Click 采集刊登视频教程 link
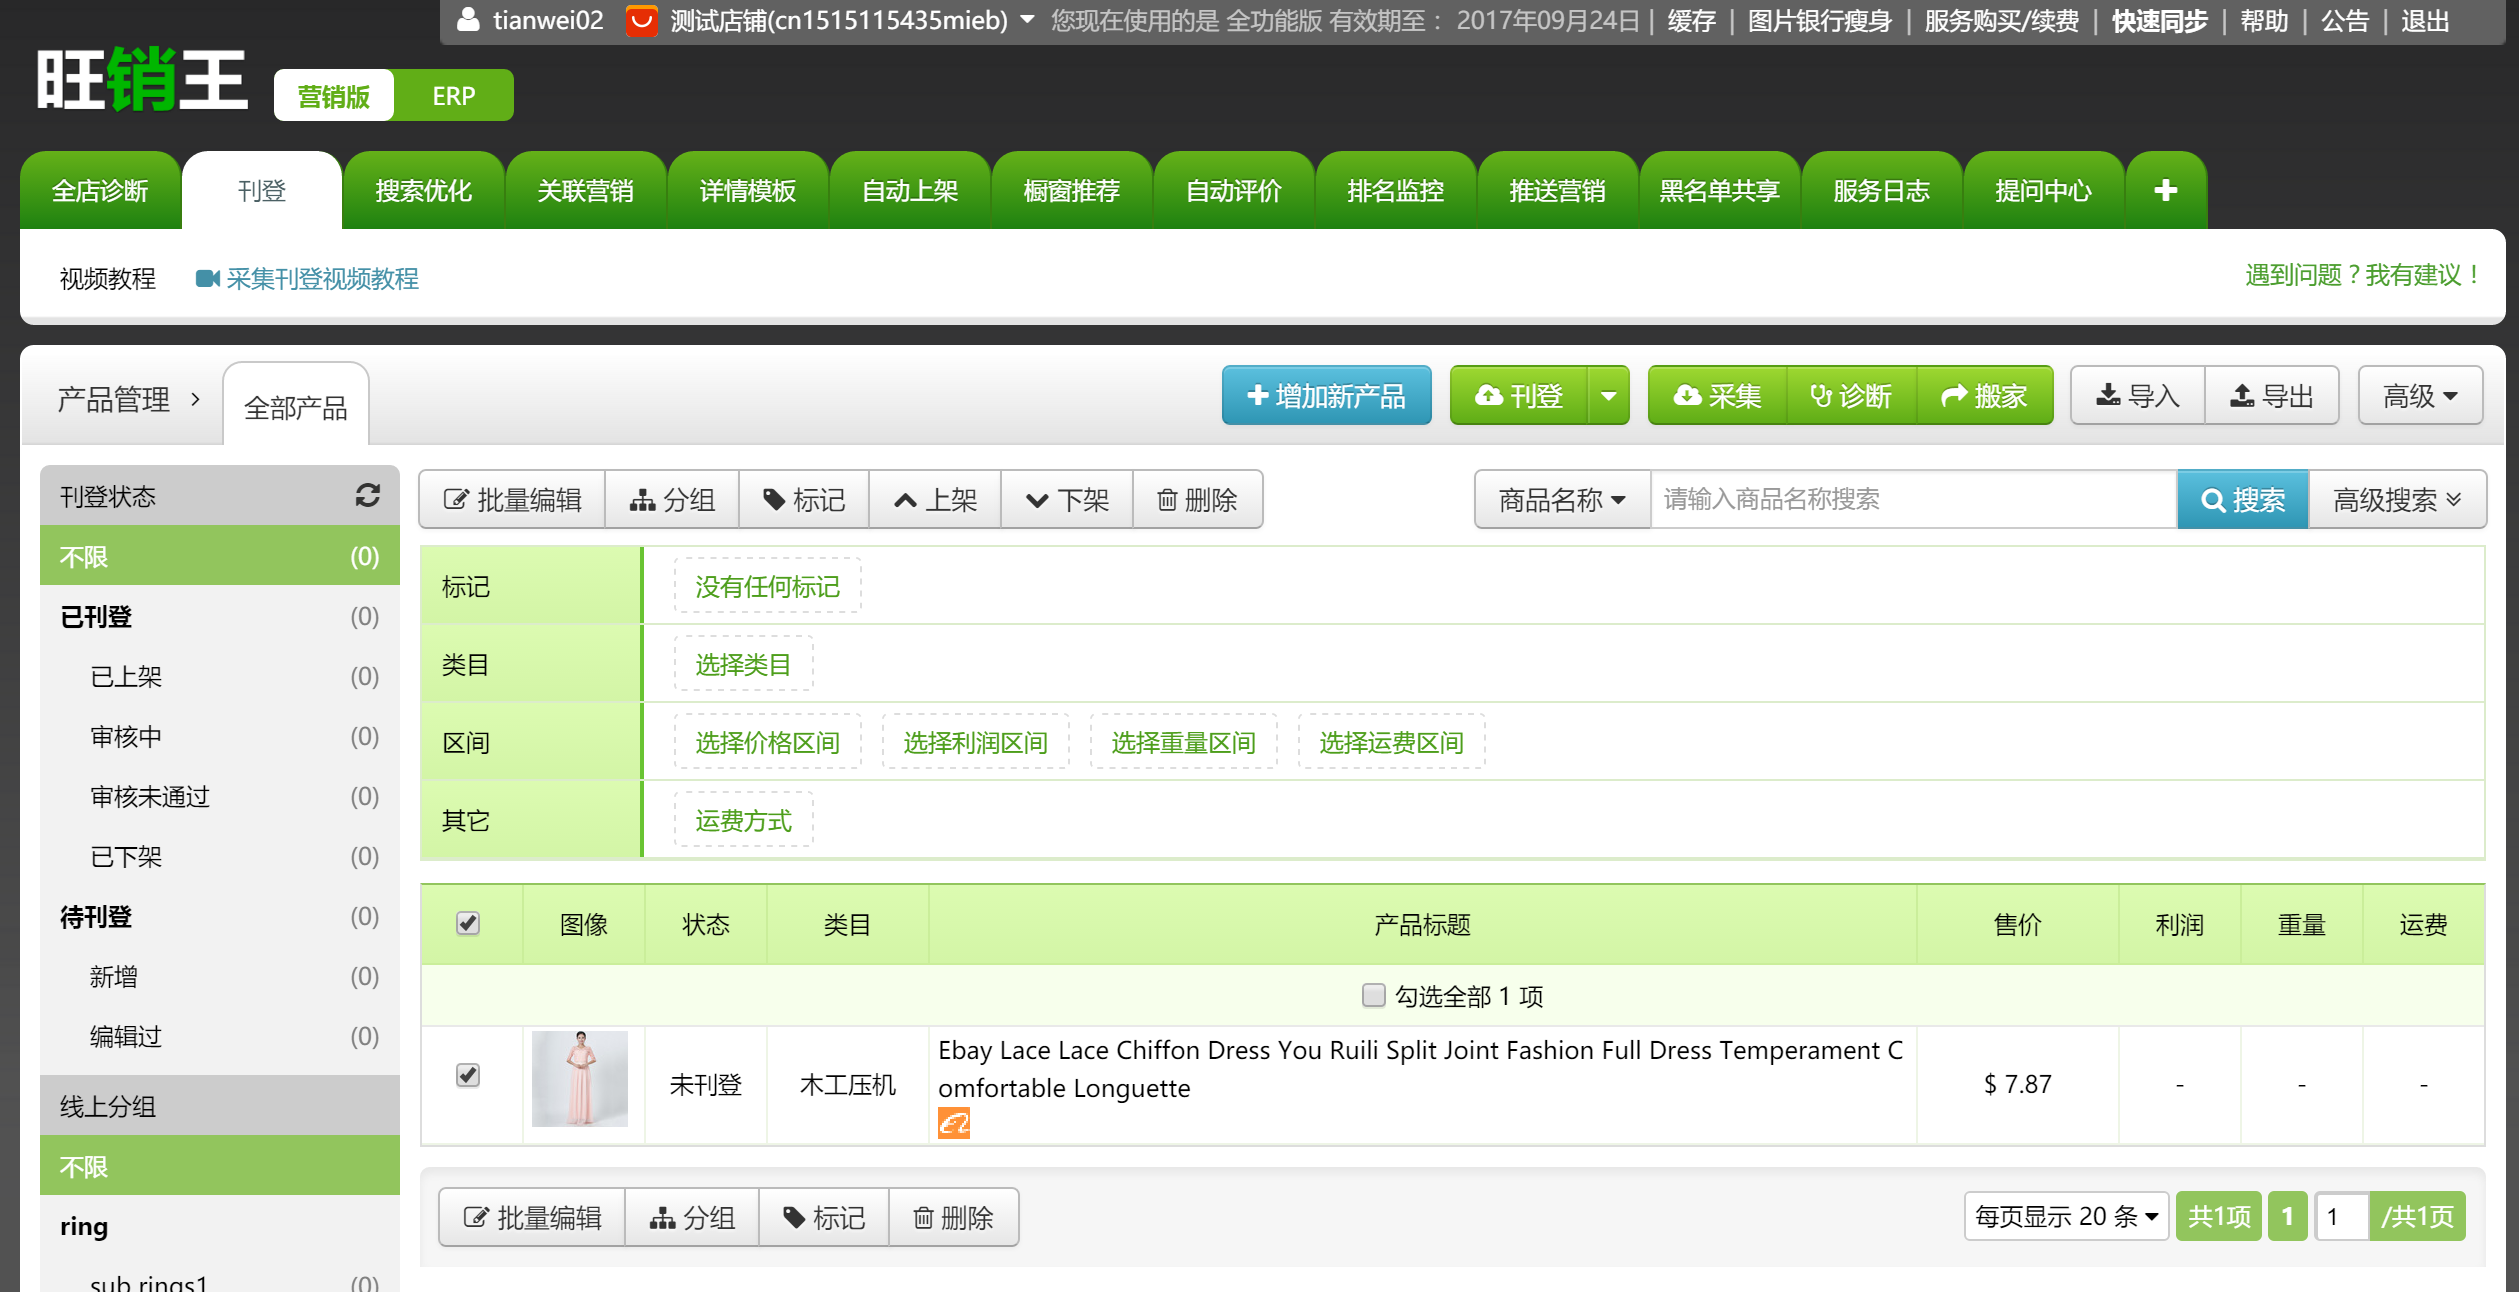The image size is (2519, 1292). [322, 278]
